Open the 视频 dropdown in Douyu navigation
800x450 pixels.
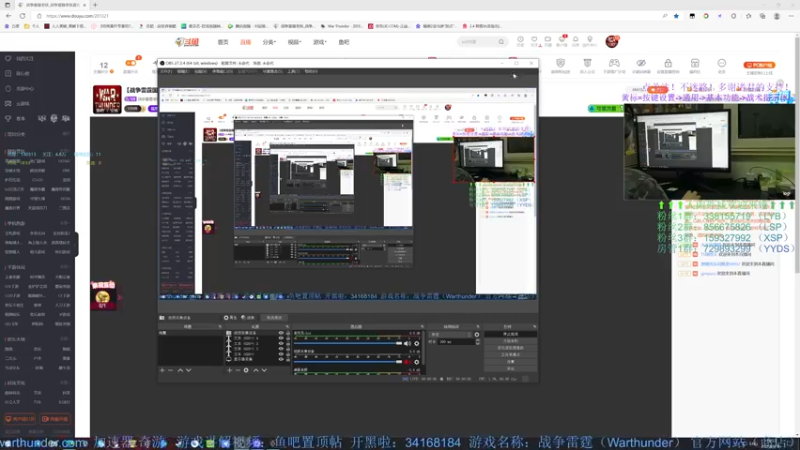click(294, 42)
